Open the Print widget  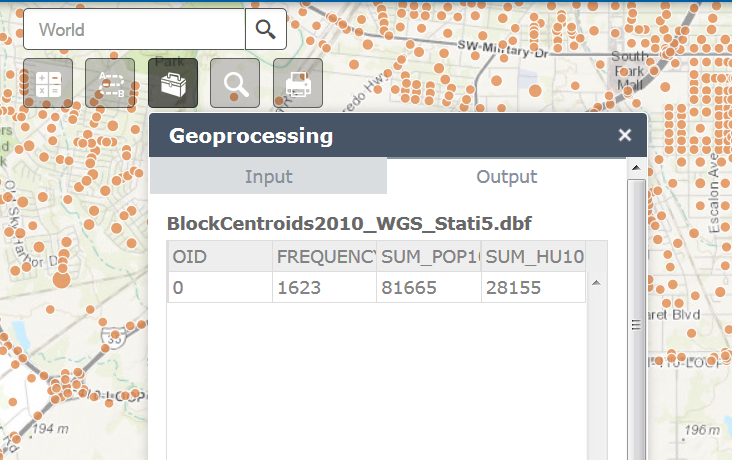click(x=298, y=83)
